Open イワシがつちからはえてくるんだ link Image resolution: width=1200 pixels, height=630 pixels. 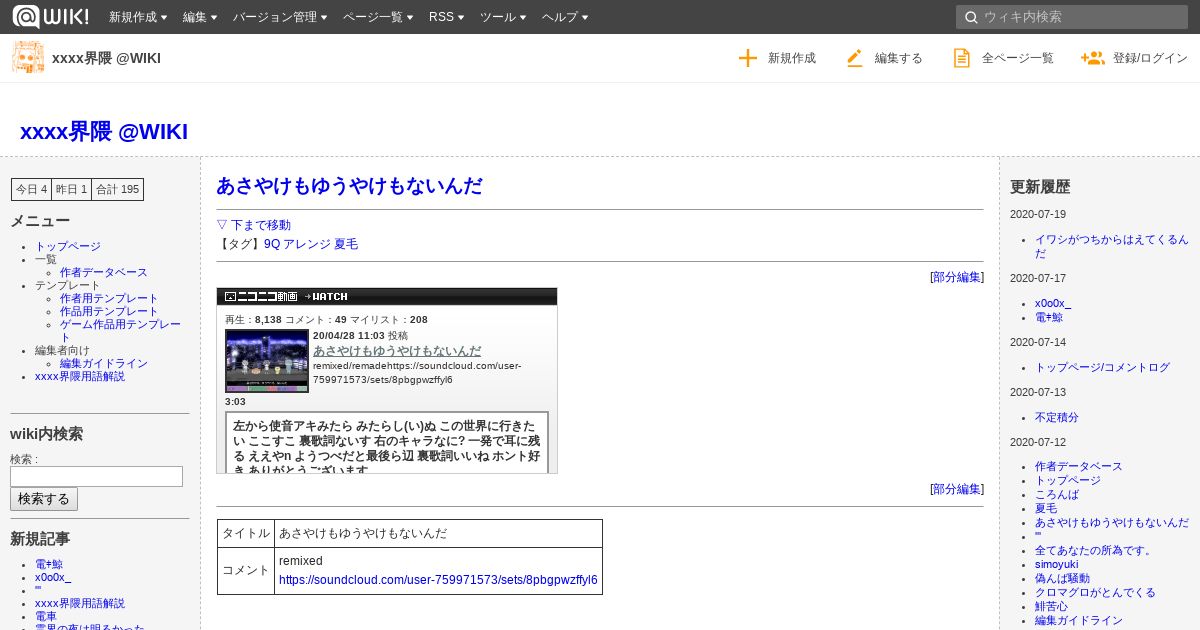pos(1112,246)
